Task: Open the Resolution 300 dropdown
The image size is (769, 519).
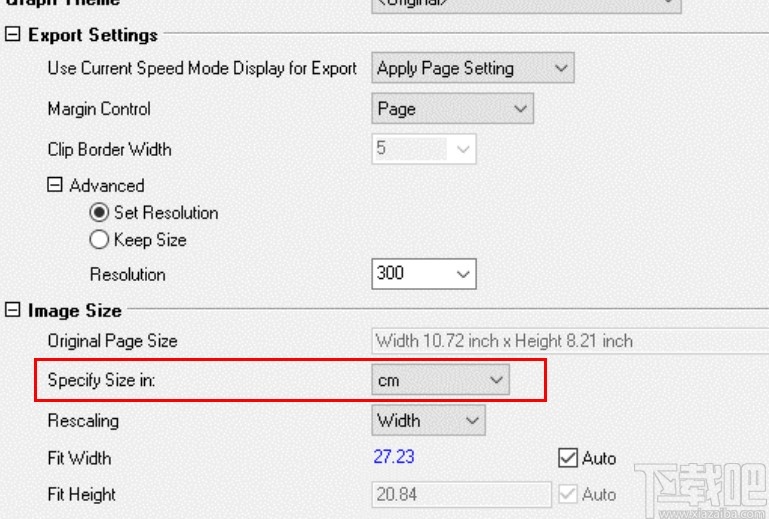Action: point(462,273)
